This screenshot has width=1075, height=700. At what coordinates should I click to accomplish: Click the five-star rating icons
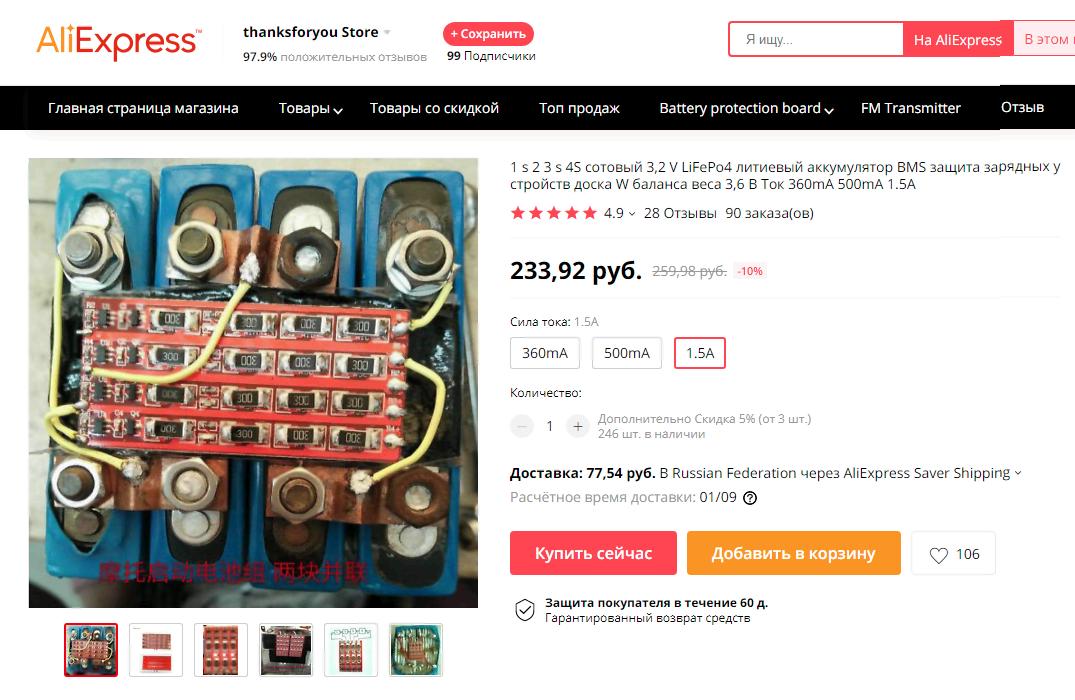coord(554,213)
